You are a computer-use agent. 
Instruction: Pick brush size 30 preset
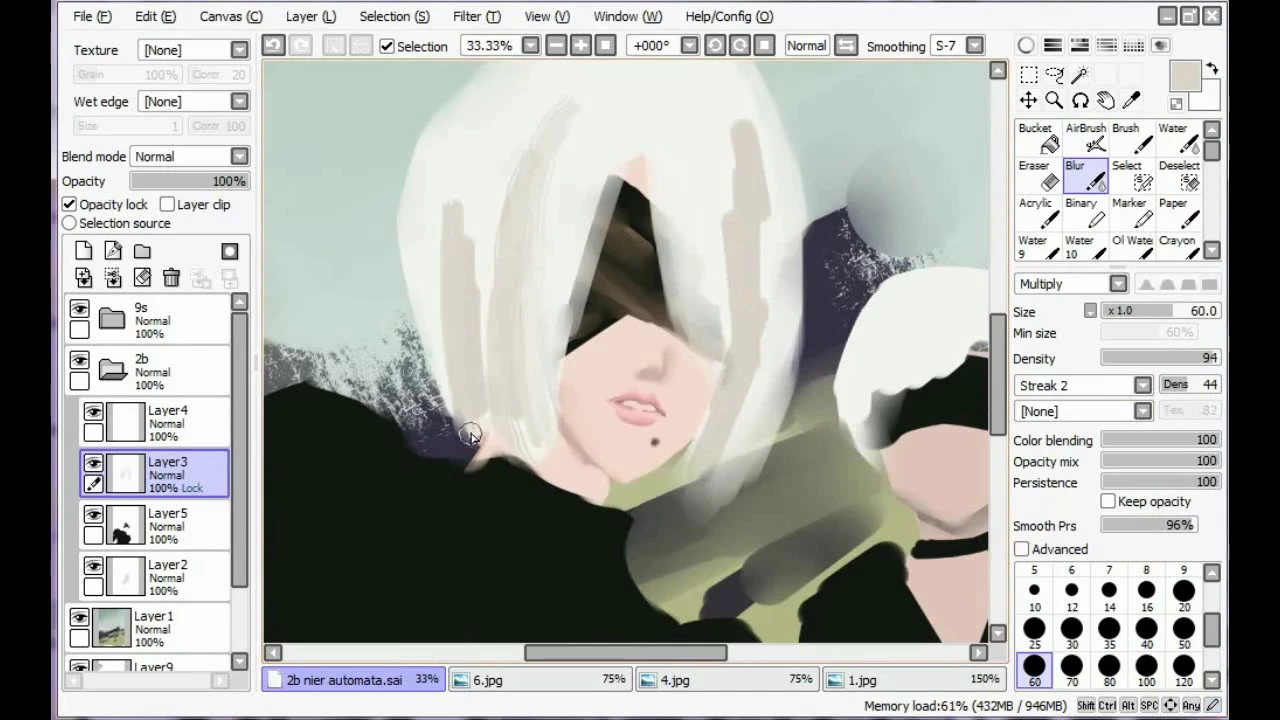click(1071, 633)
